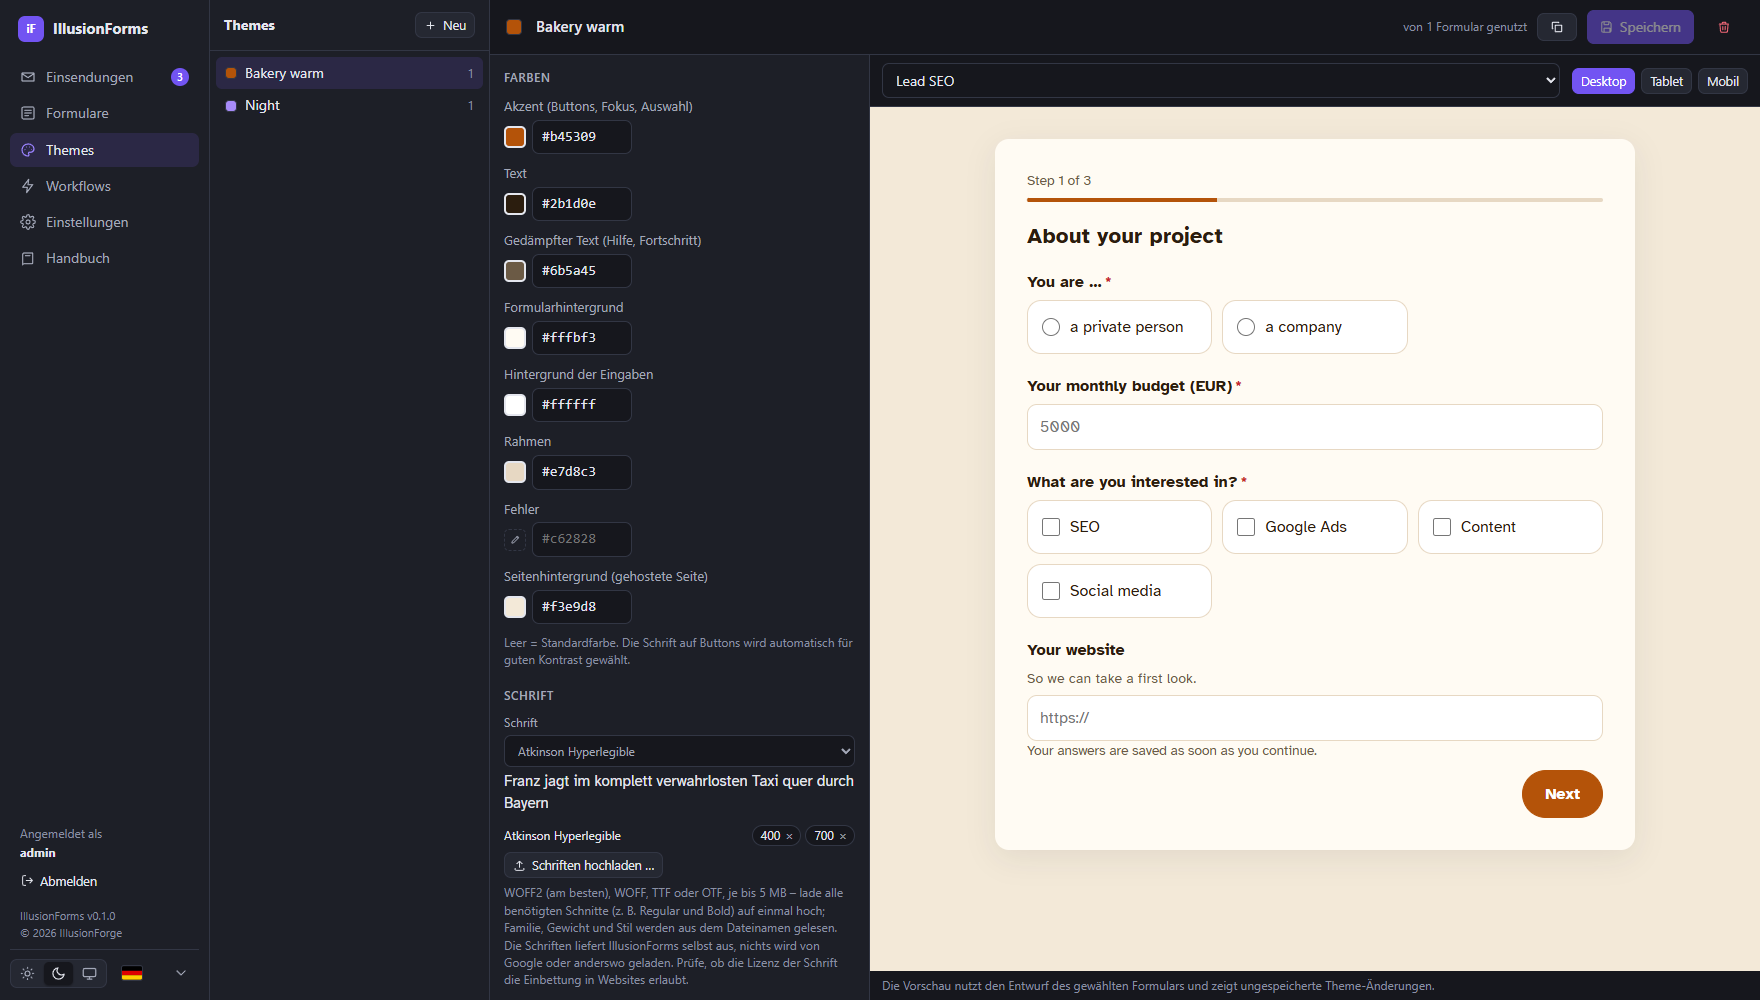Screen dimensions: 1760x1000
Task: Delete theme with the trash icon
Action: click(1724, 27)
